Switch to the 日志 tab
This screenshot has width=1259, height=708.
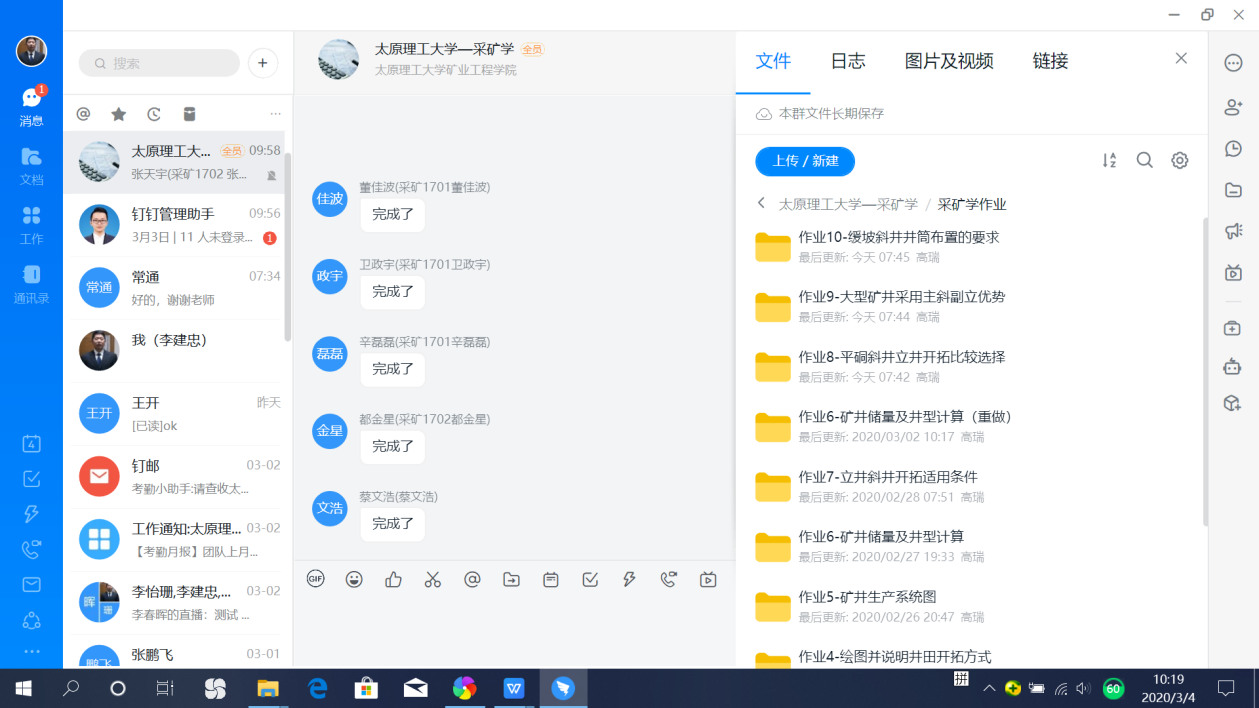click(x=847, y=61)
